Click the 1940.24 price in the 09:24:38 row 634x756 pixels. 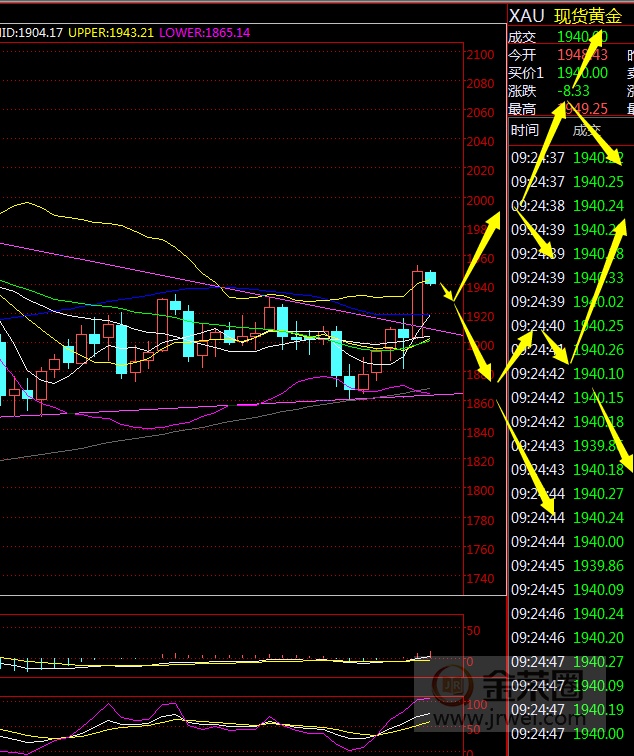pyautogui.click(x=598, y=206)
